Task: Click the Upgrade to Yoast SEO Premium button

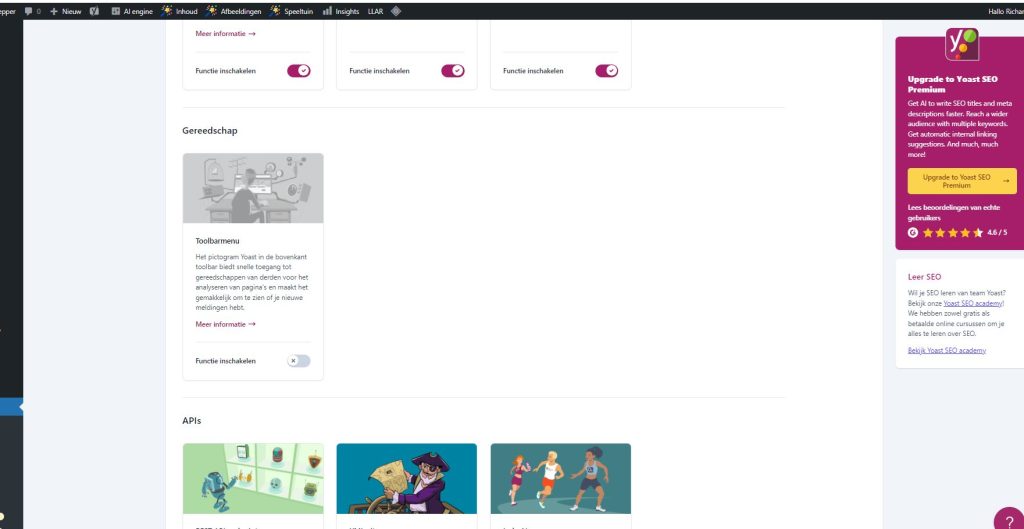Action: point(961,181)
